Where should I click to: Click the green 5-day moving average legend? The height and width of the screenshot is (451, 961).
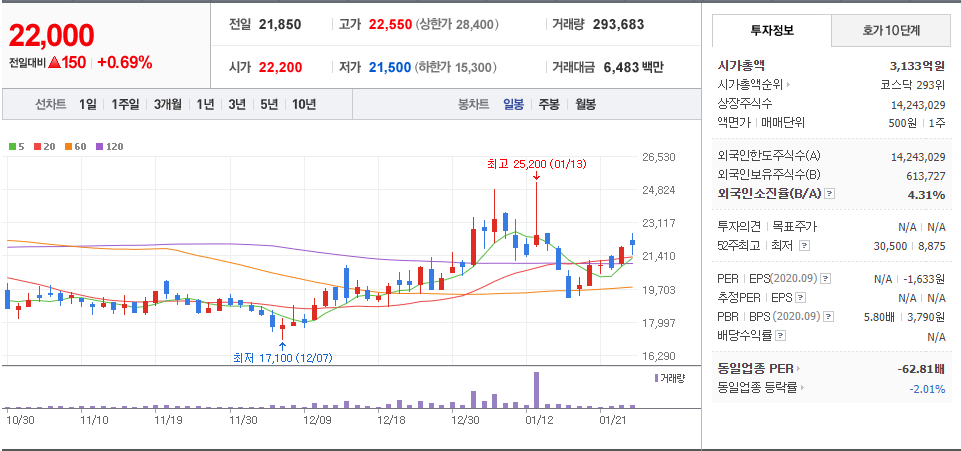pyautogui.click(x=17, y=146)
